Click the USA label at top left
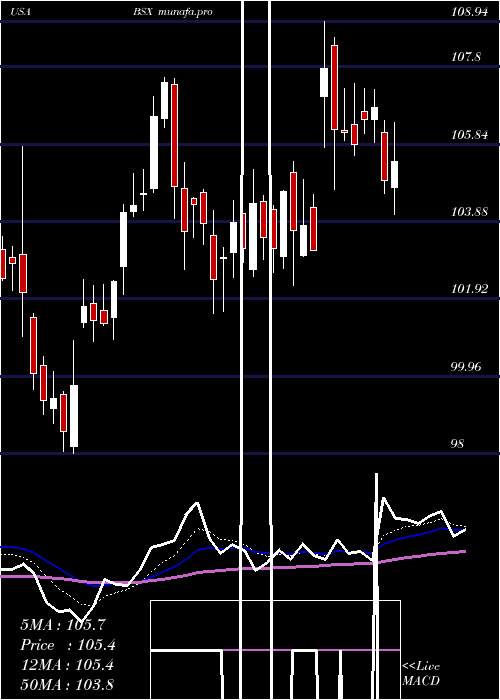Viewport: 500px width, 700px height. 21,12
